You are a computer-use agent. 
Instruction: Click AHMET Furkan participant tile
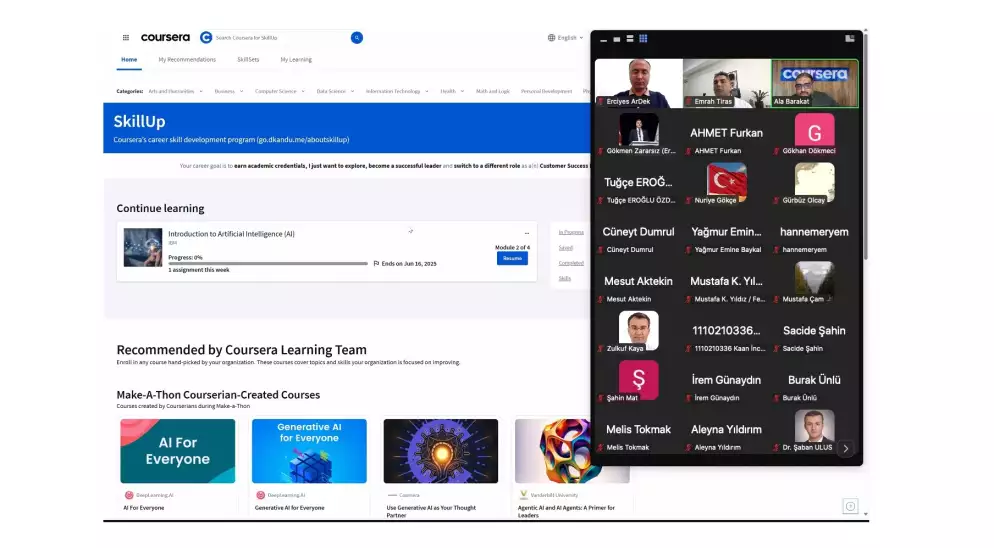(x=726, y=134)
